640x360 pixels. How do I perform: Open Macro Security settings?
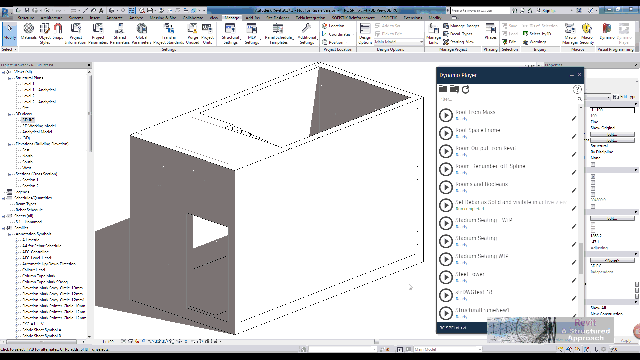click(x=587, y=33)
